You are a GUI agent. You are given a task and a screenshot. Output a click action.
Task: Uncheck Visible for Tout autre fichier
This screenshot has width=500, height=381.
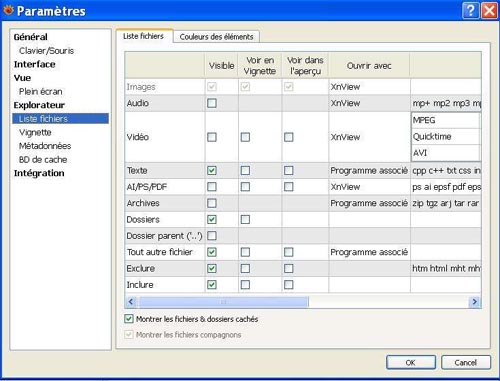click(212, 252)
